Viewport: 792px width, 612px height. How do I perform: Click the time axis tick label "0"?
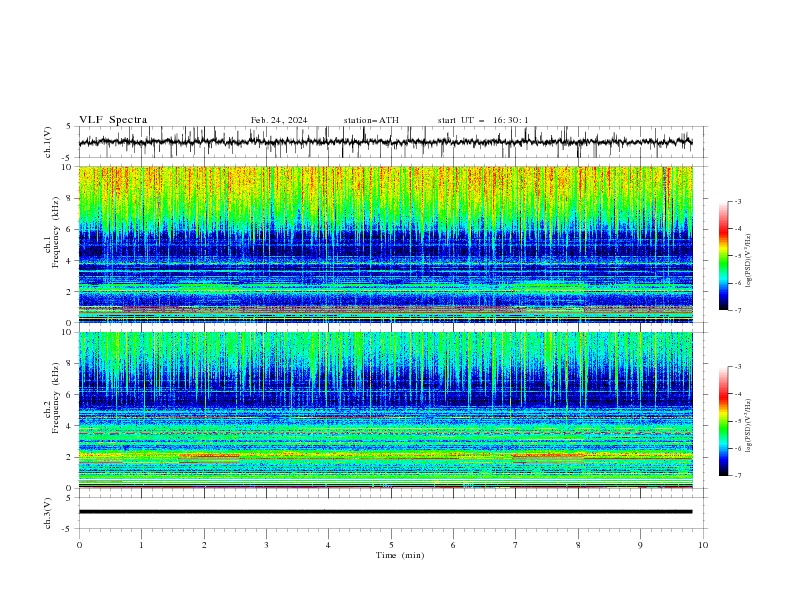(79, 545)
